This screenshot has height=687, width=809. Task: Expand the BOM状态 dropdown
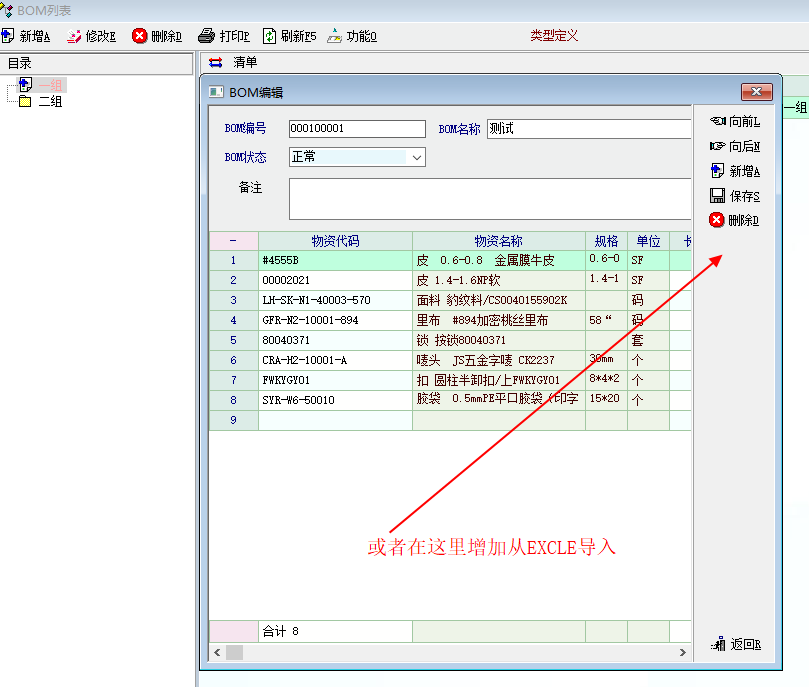[x=416, y=157]
